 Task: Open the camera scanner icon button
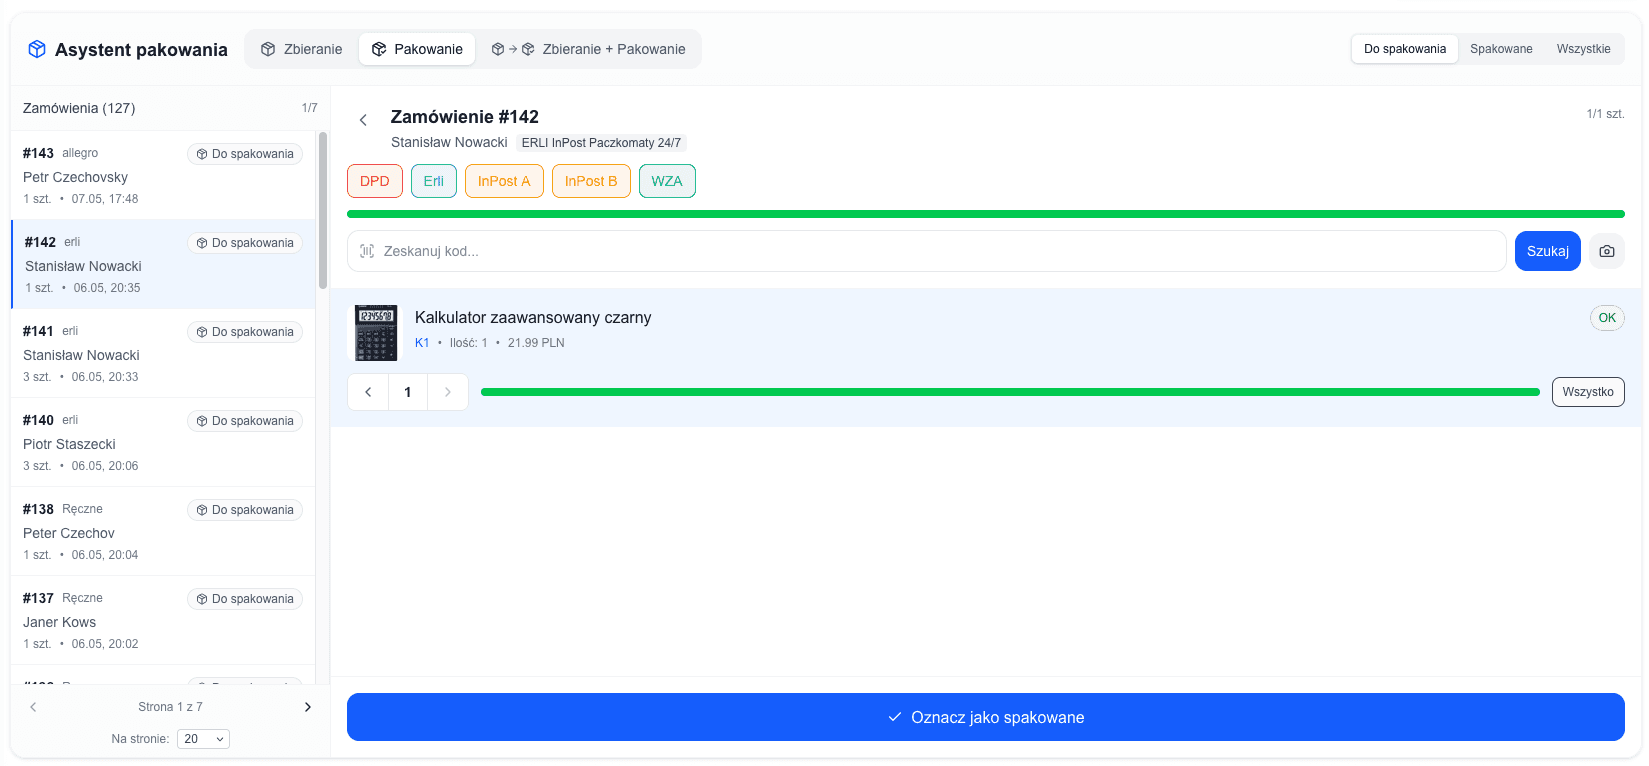[1607, 251]
